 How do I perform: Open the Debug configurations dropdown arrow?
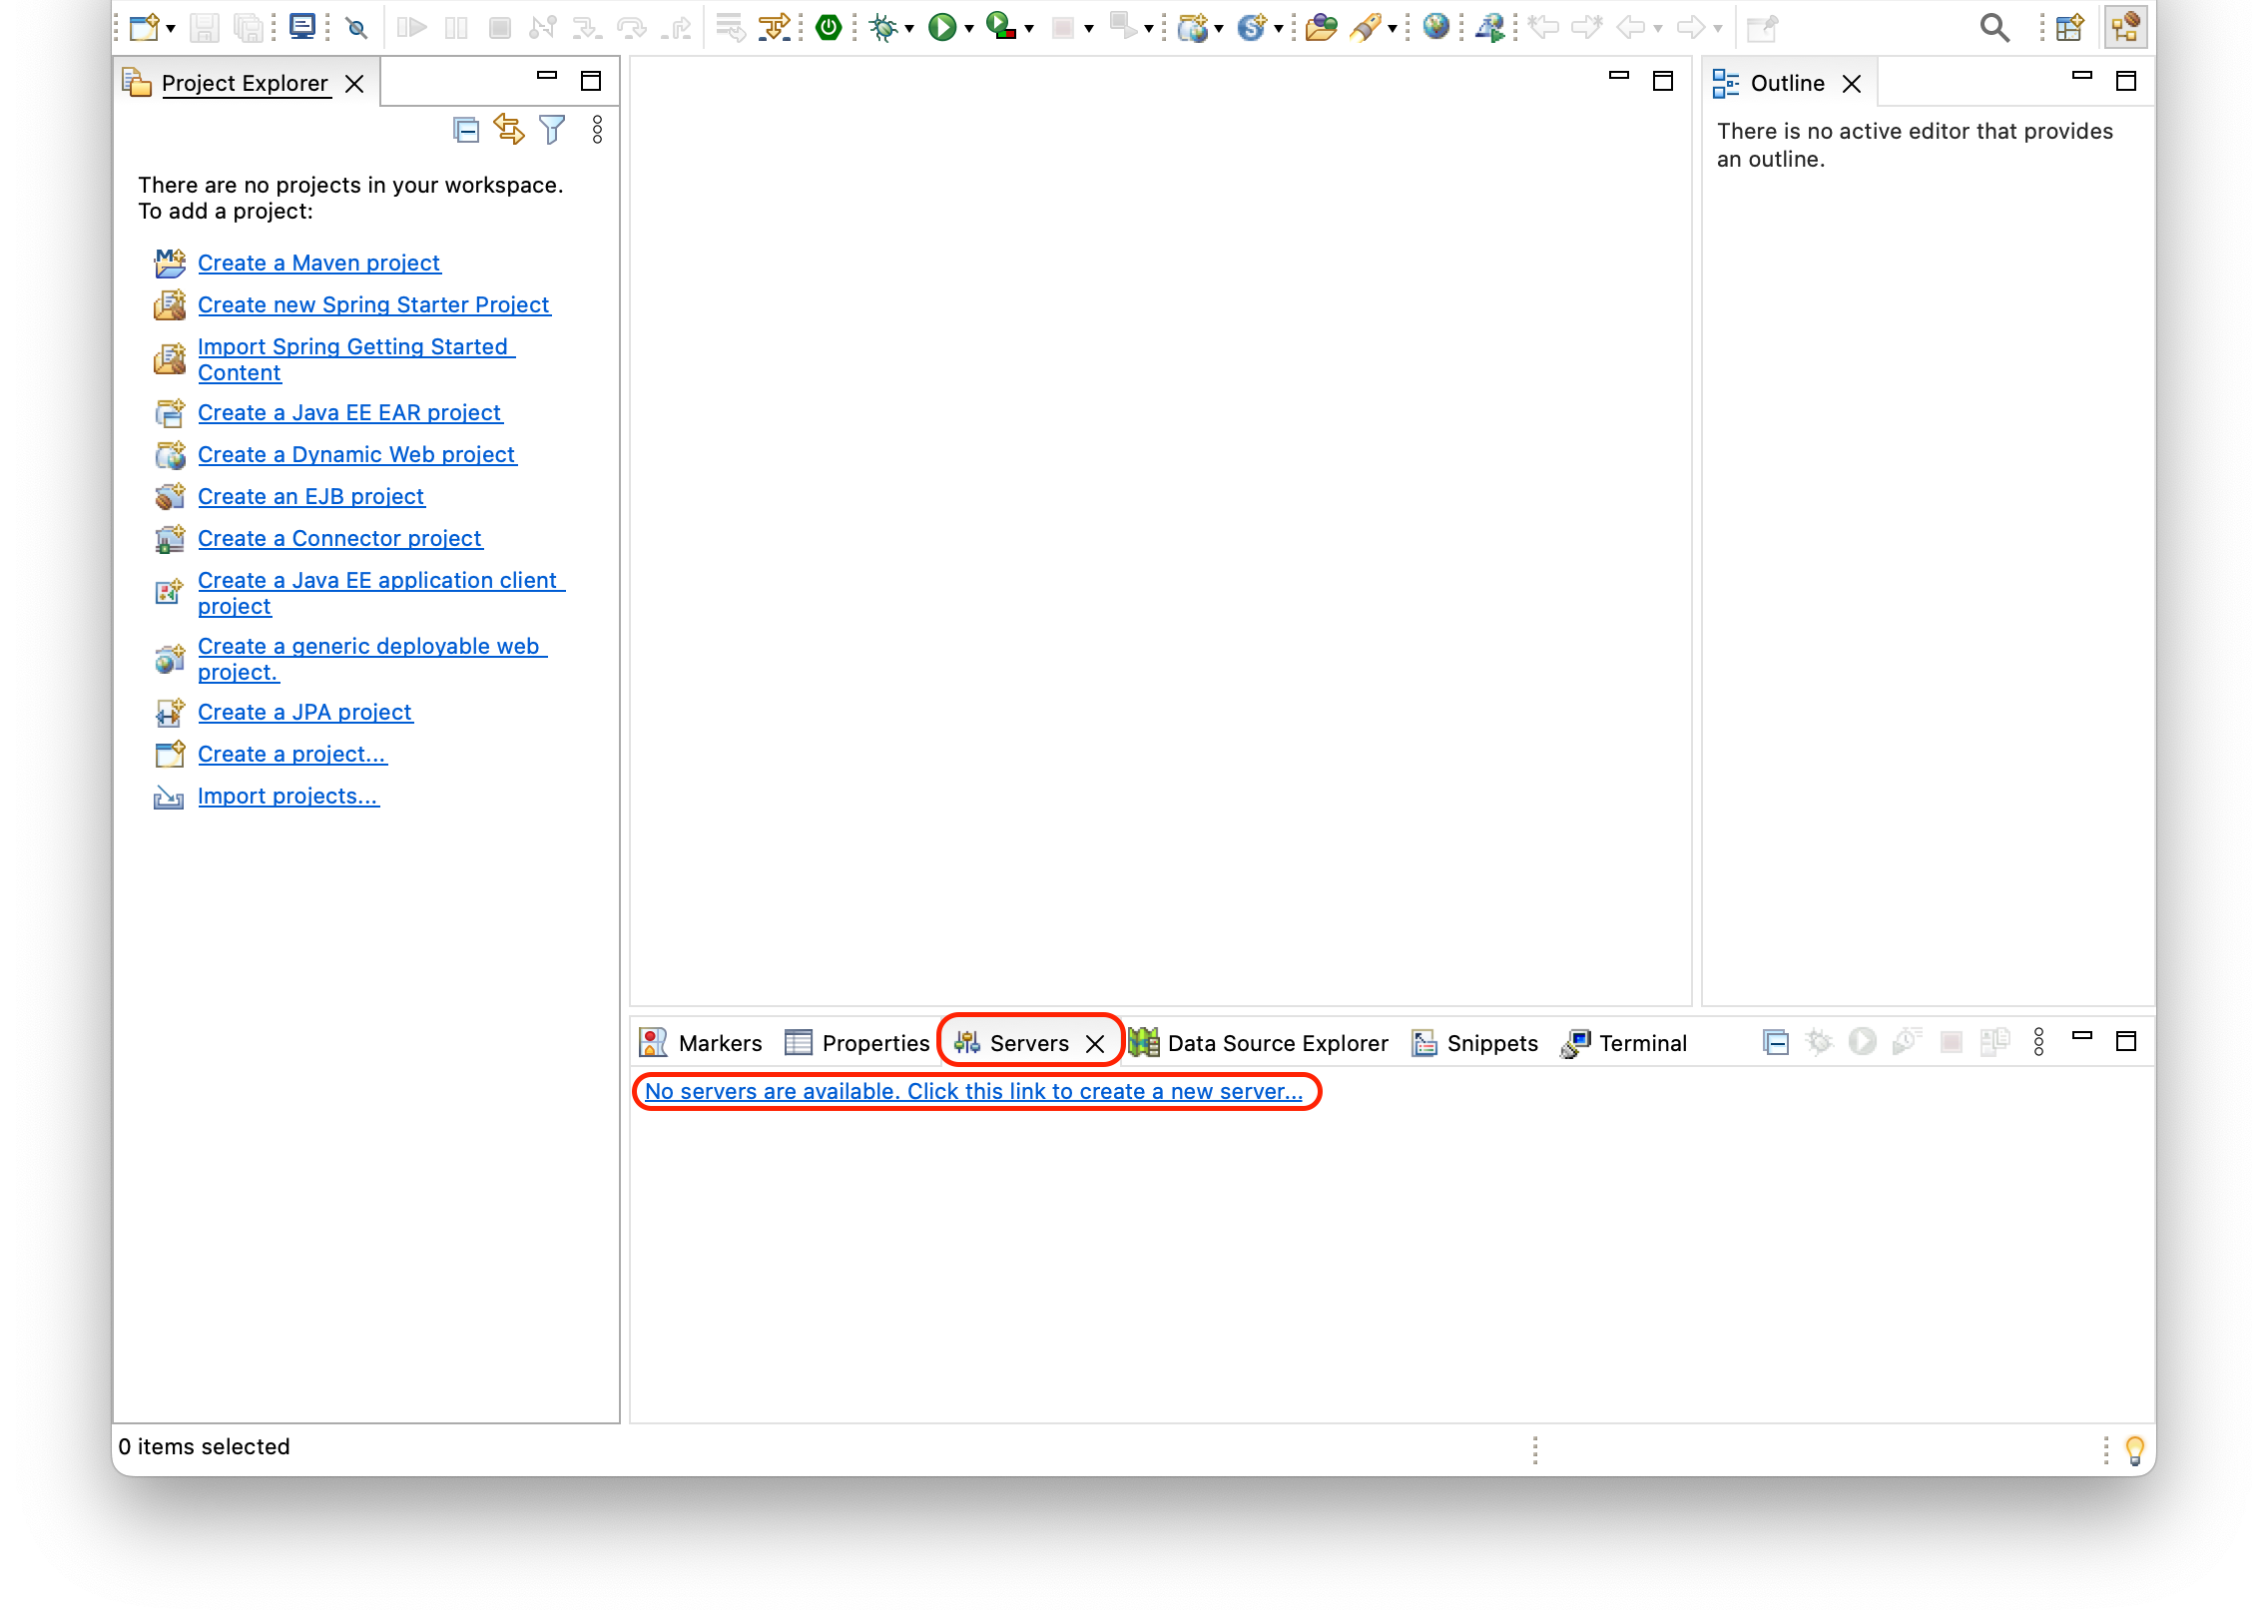[x=910, y=29]
